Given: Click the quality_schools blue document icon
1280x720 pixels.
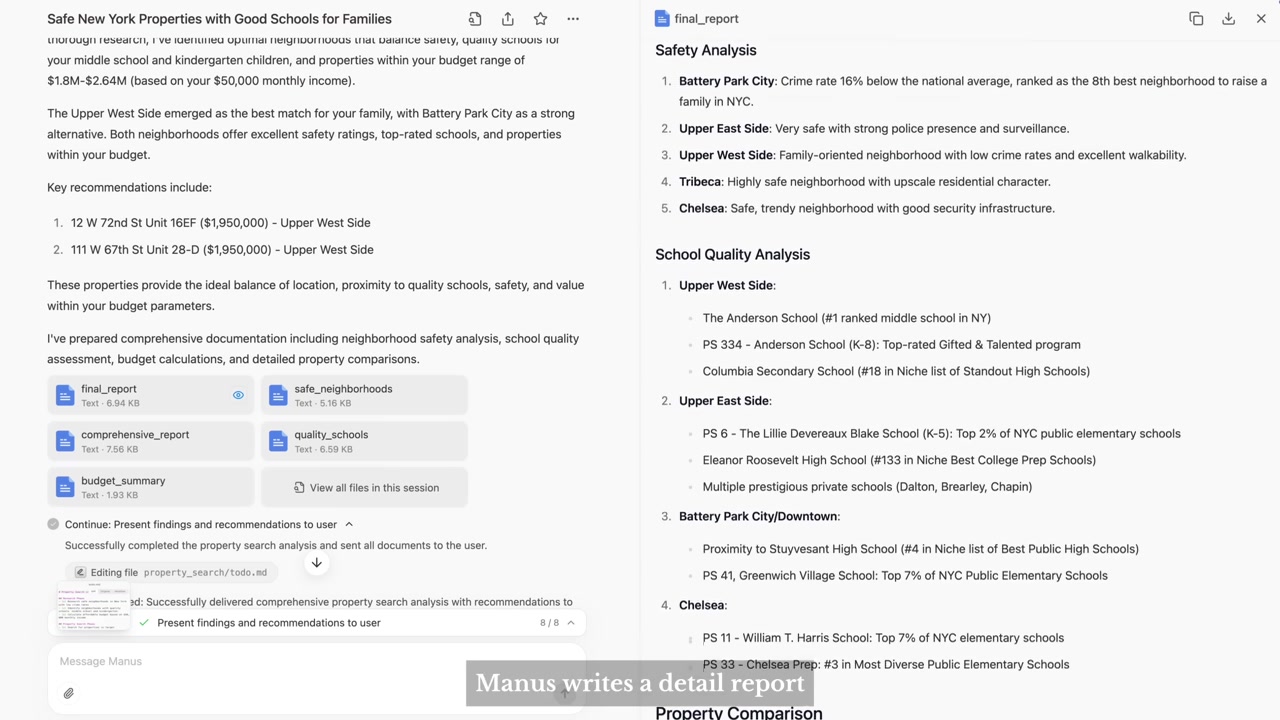Looking at the screenshot, I should 278,441.
